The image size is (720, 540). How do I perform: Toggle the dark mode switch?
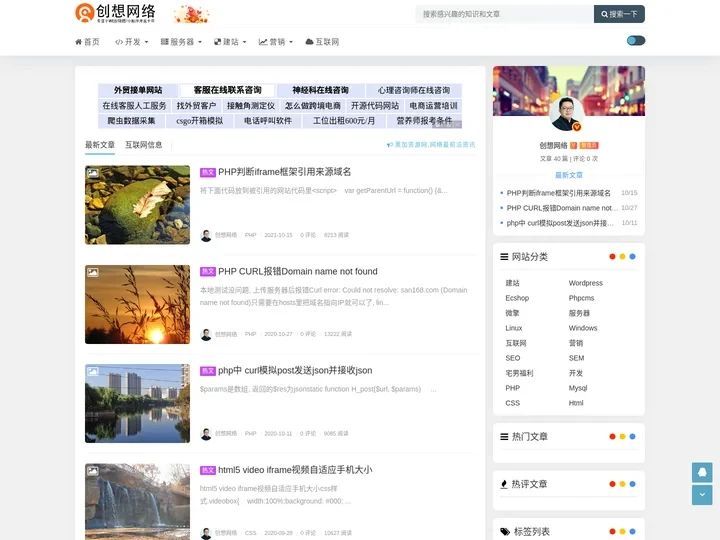point(636,41)
